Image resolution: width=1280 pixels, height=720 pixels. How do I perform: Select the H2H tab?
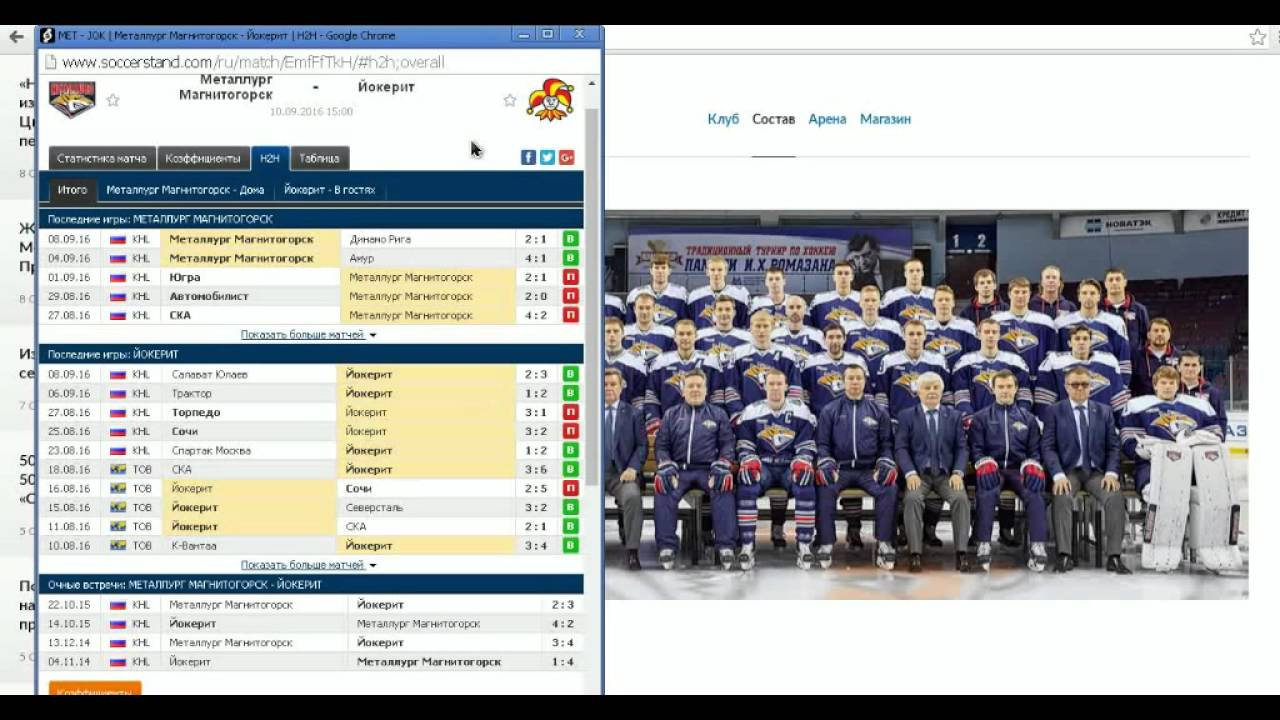[270, 158]
